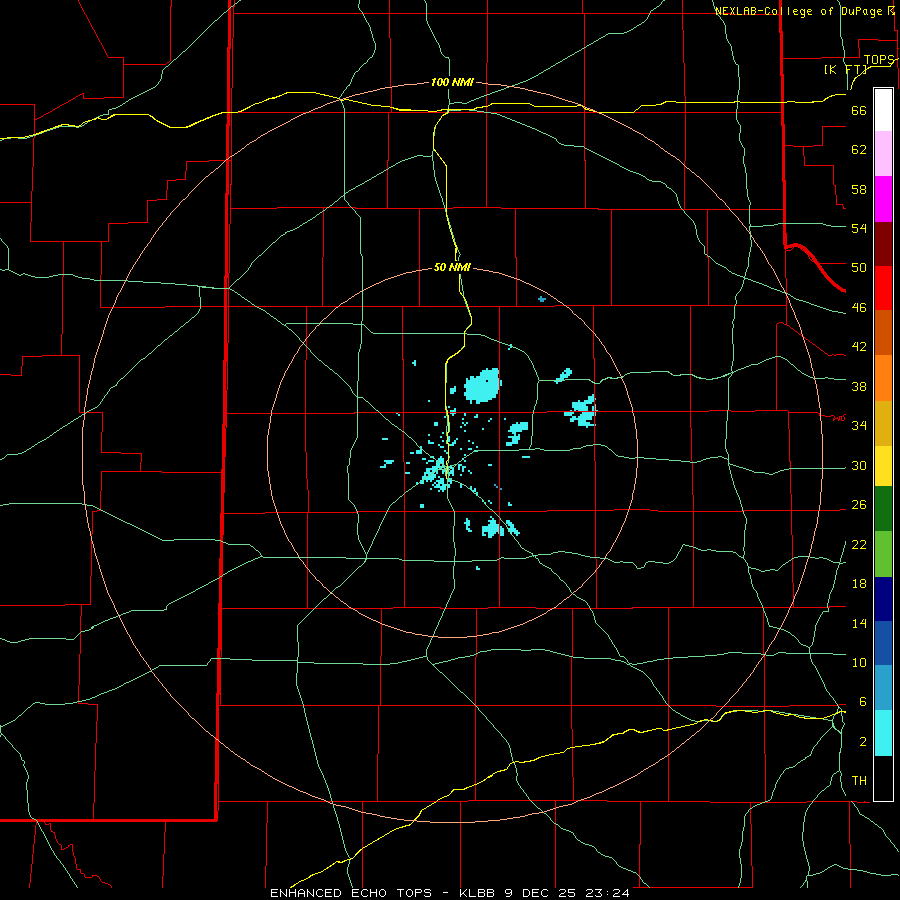Click the NEXLAB-College of DuPage label
Image resolution: width=900 pixels, height=900 pixels.
(x=801, y=11)
